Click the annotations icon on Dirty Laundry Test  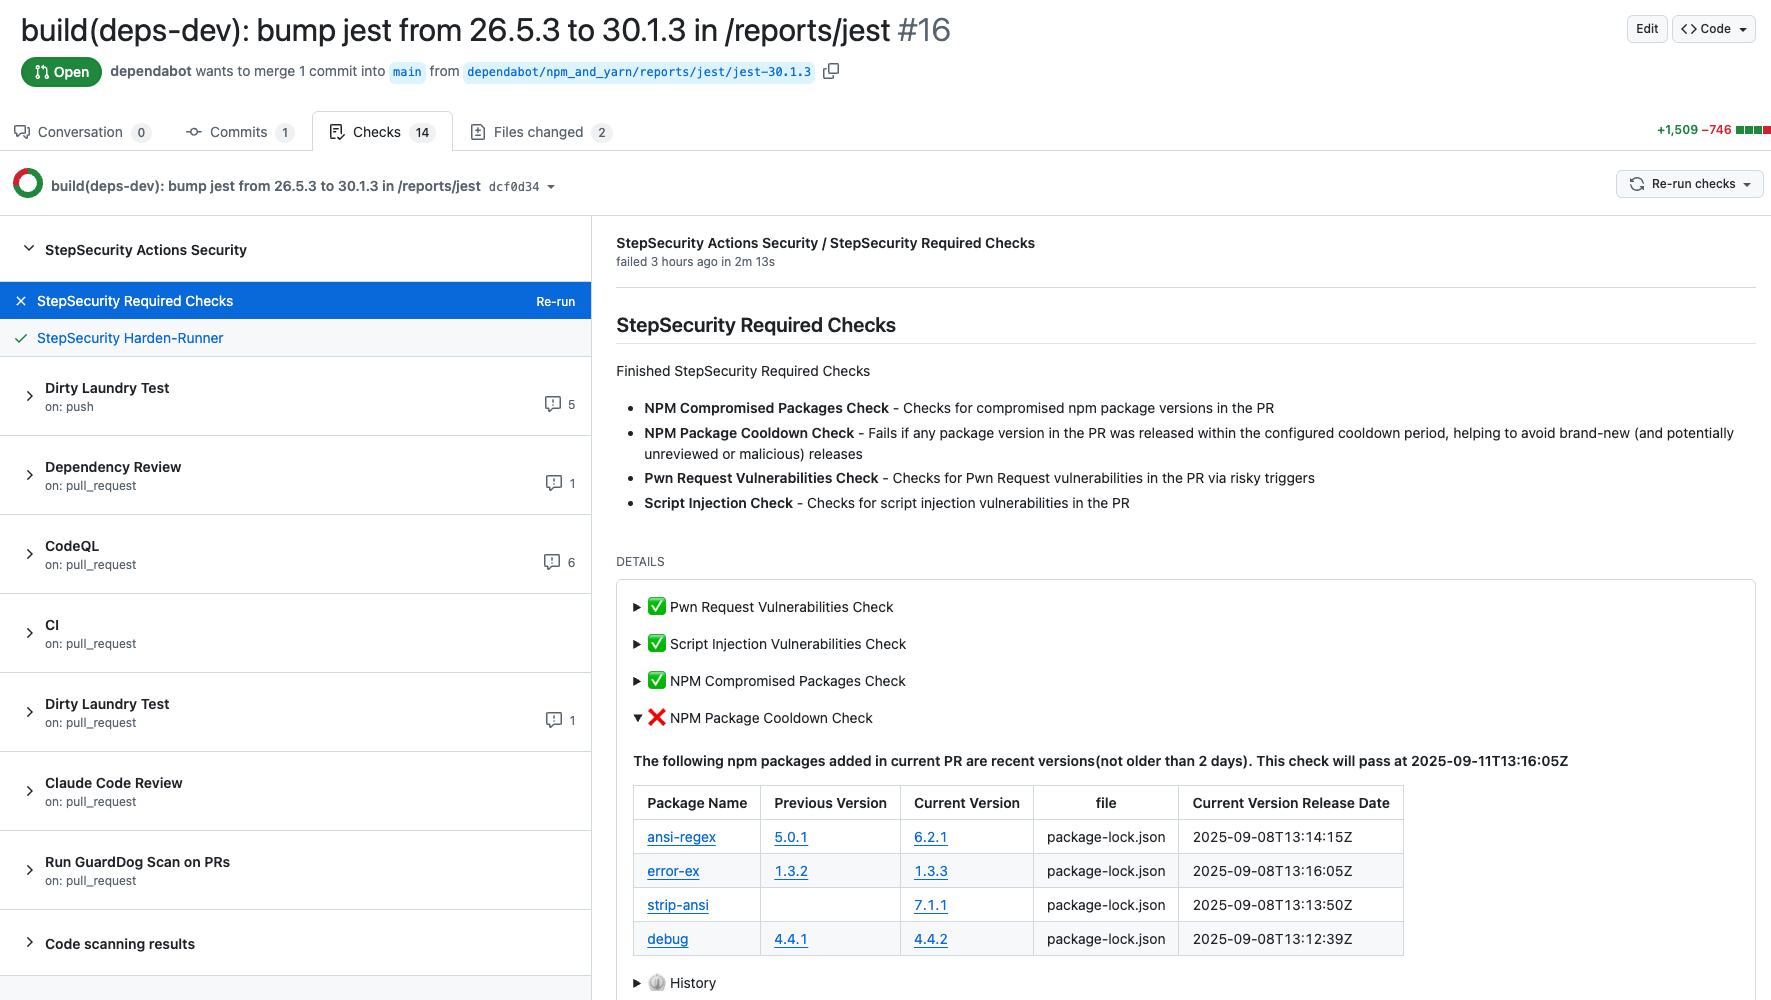click(552, 403)
